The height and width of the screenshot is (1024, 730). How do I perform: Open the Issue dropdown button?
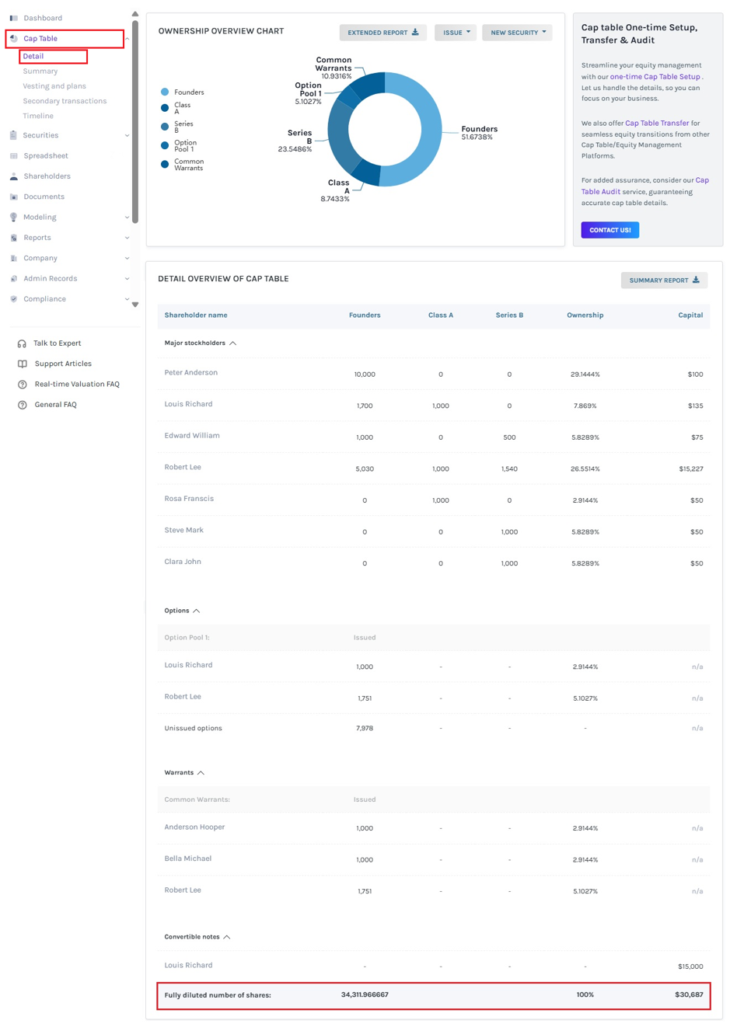click(456, 33)
